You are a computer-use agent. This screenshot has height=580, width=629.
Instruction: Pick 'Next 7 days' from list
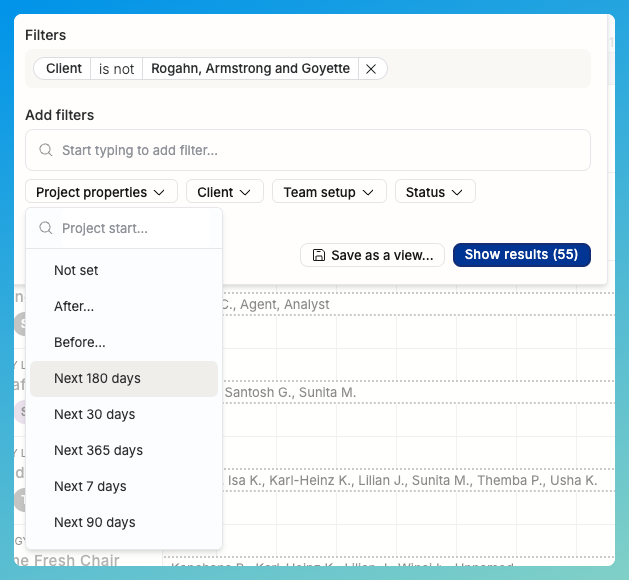90,486
